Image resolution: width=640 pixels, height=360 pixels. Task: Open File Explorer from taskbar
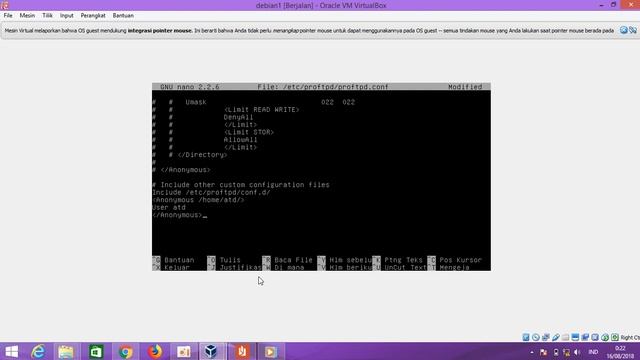66,351
